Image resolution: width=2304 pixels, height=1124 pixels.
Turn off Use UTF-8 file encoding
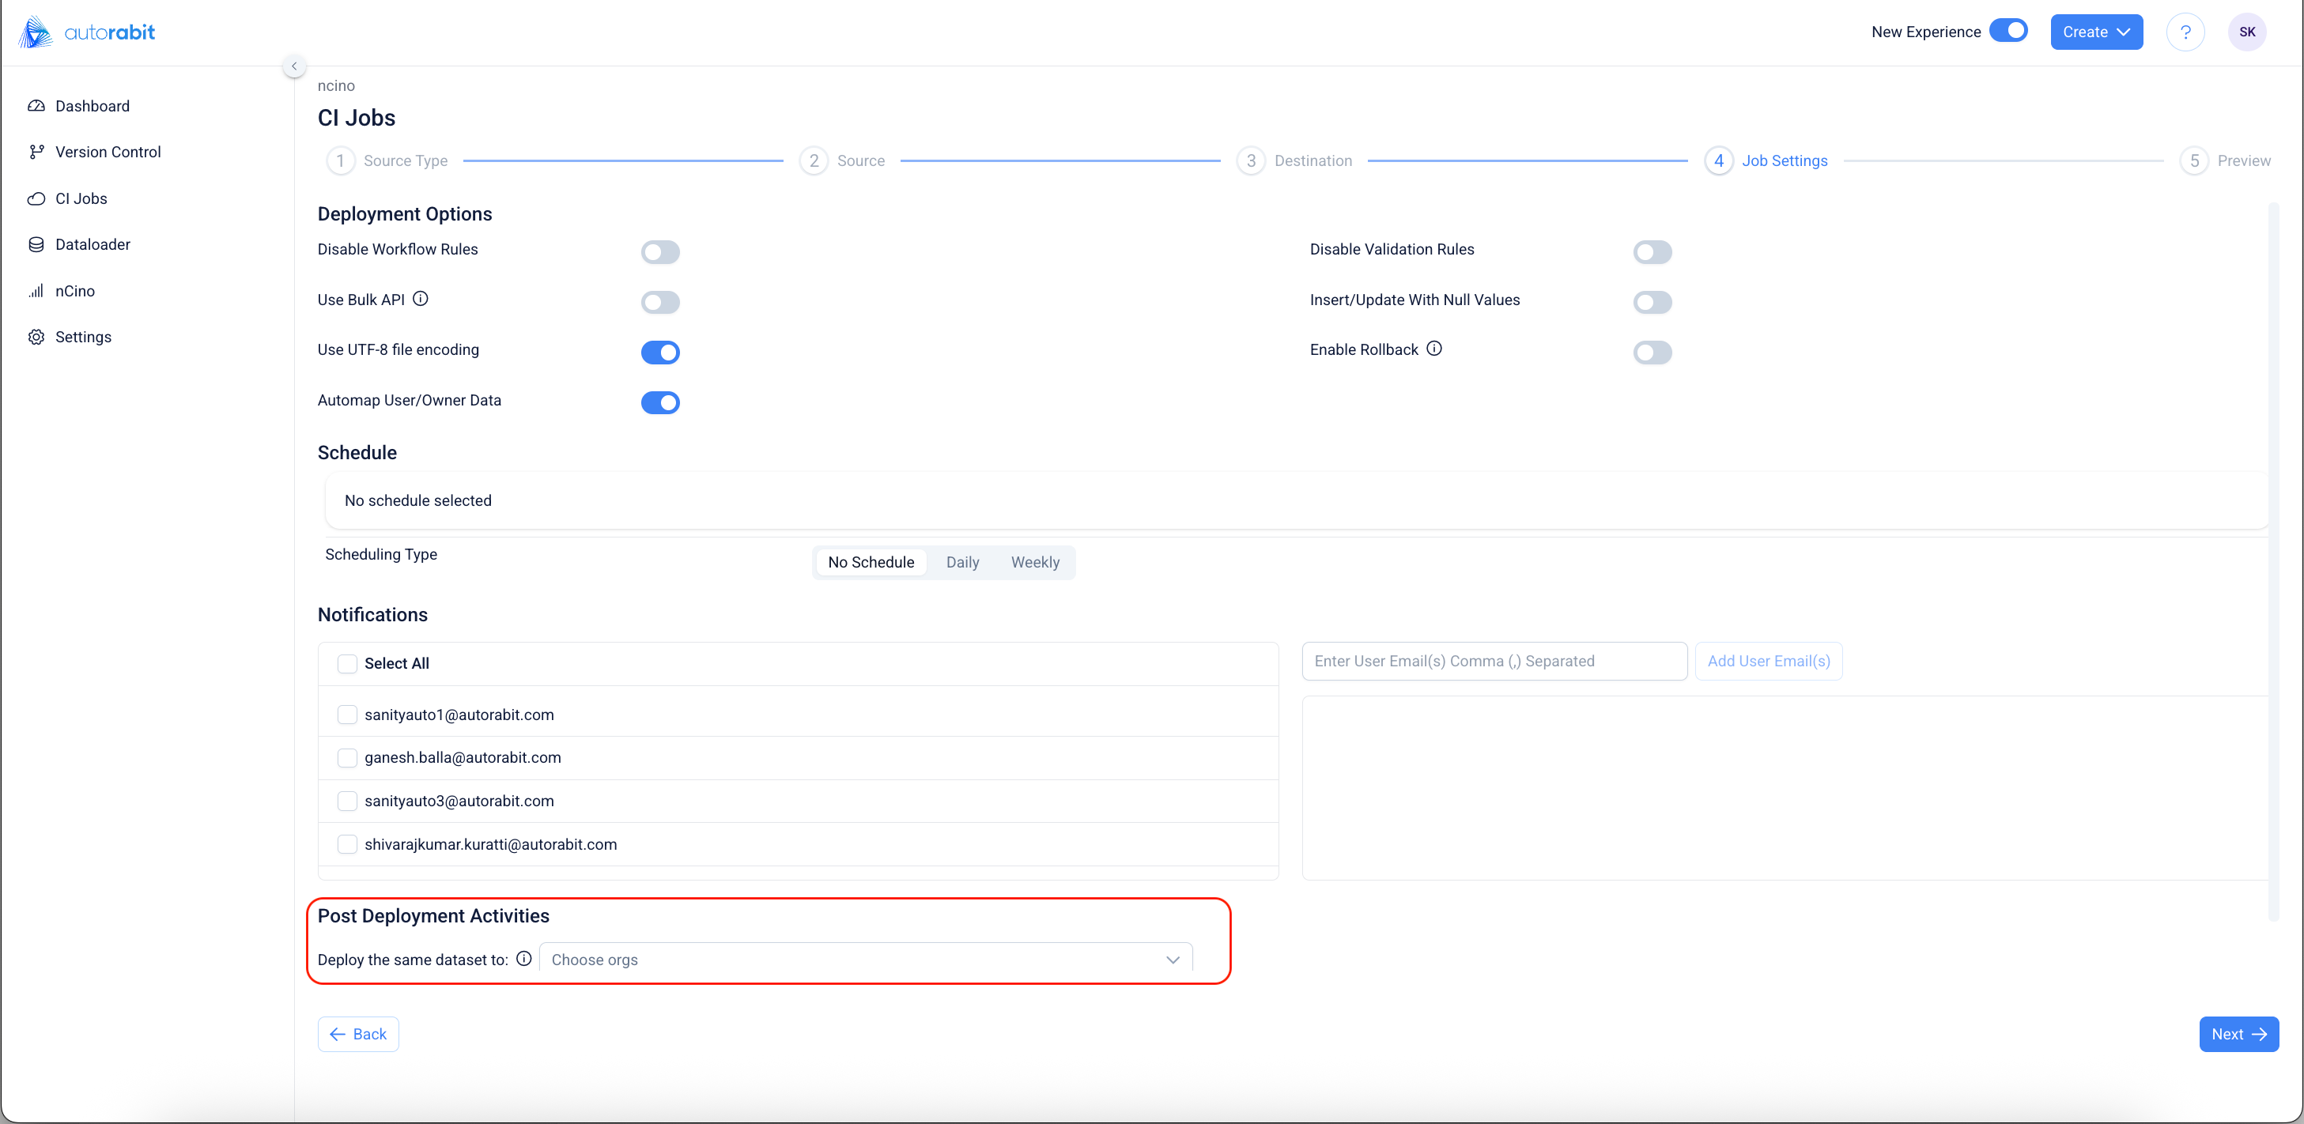[660, 352]
